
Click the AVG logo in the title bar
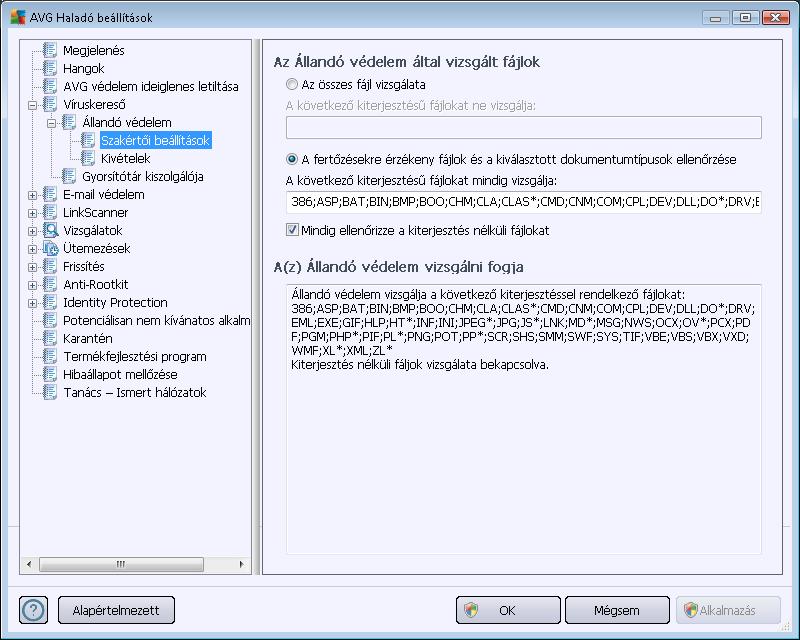click(18, 17)
